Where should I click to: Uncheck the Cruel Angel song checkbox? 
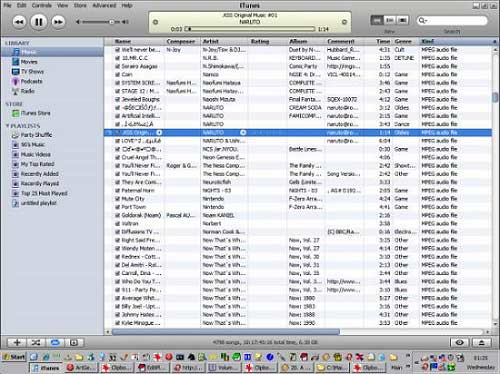click(x=117, y=157)
